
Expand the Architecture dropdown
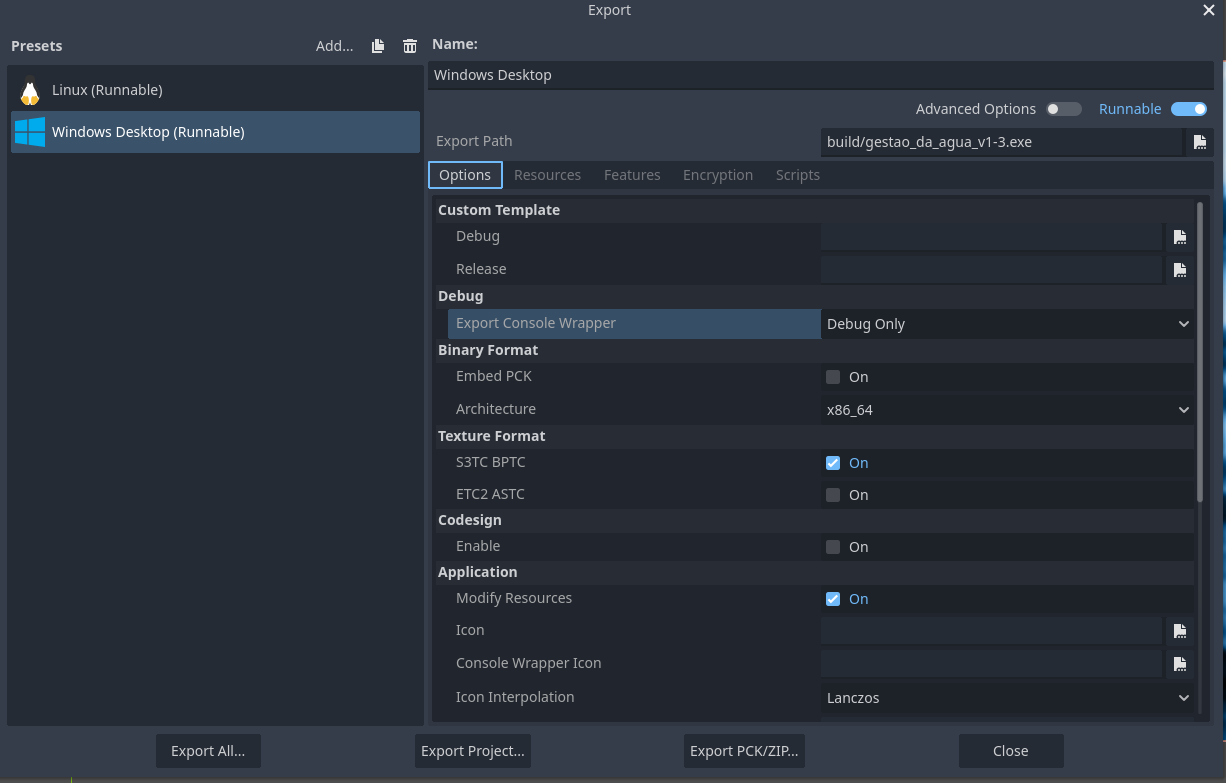click(x=1007, y=410)
